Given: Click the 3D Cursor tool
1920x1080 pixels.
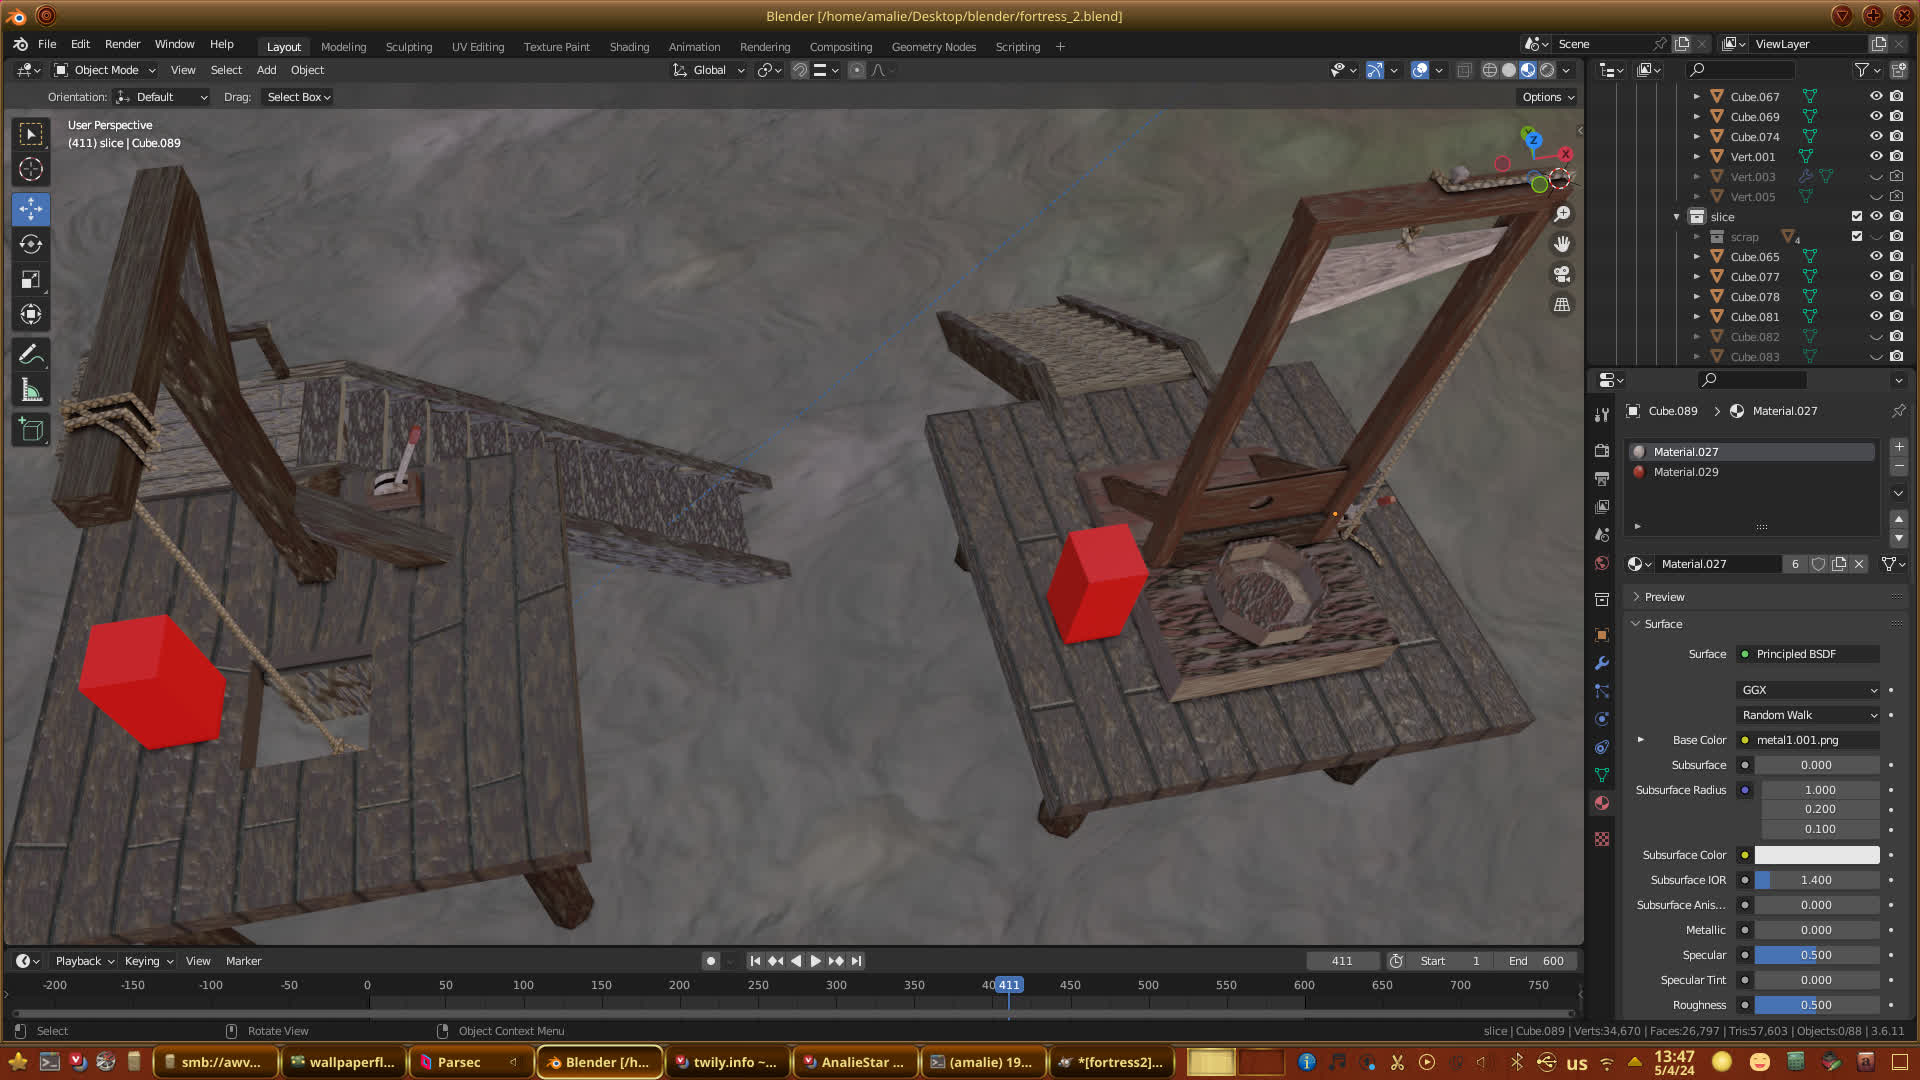Looking at the screenshot, I should pyautogui.click(x=31, y=169).
